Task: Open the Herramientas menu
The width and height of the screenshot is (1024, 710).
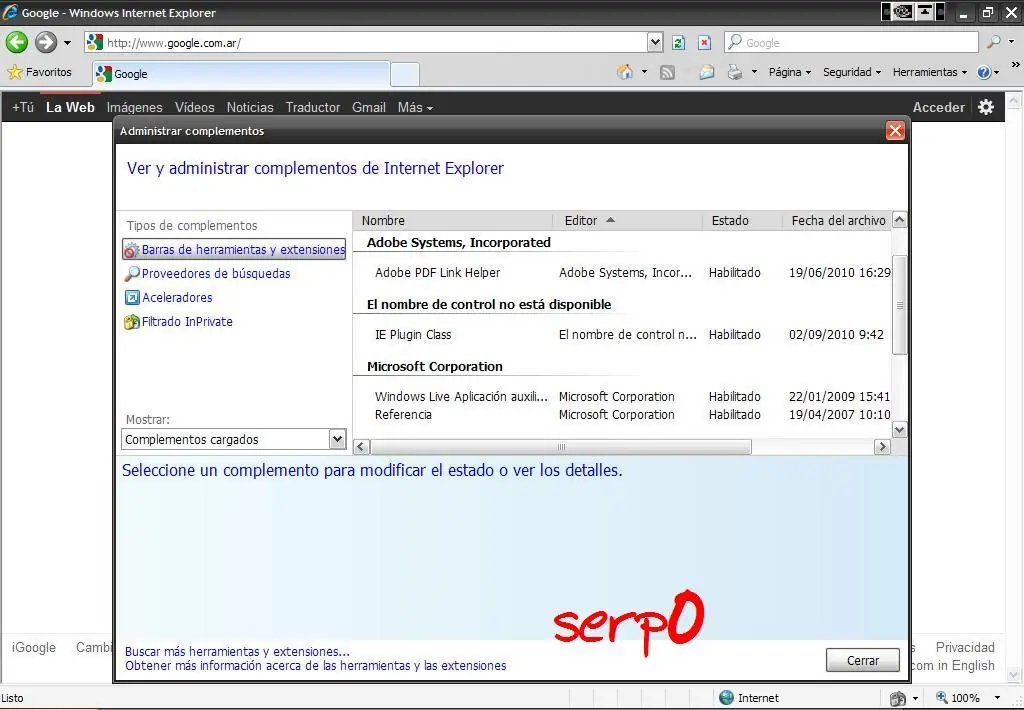Action: coord(929,72)
